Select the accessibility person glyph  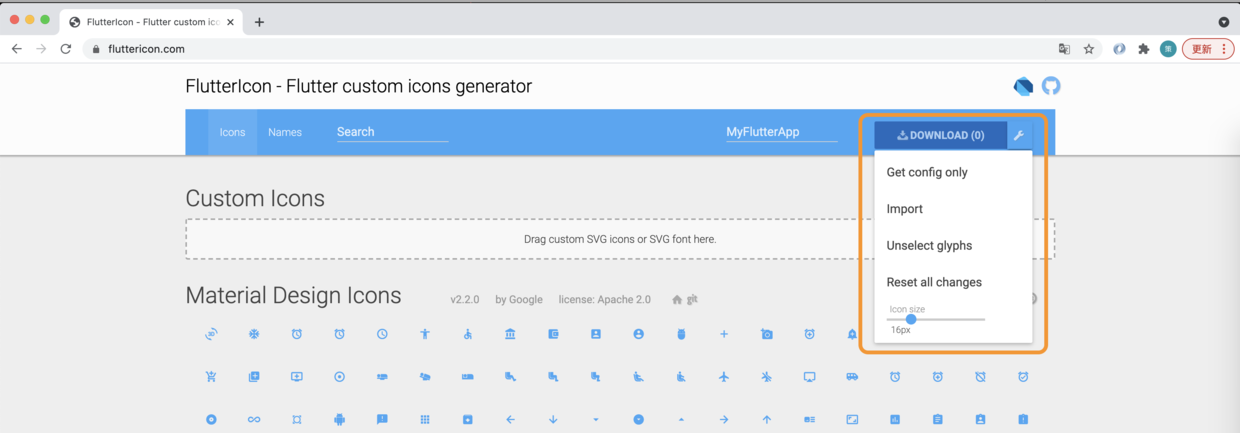425,334
